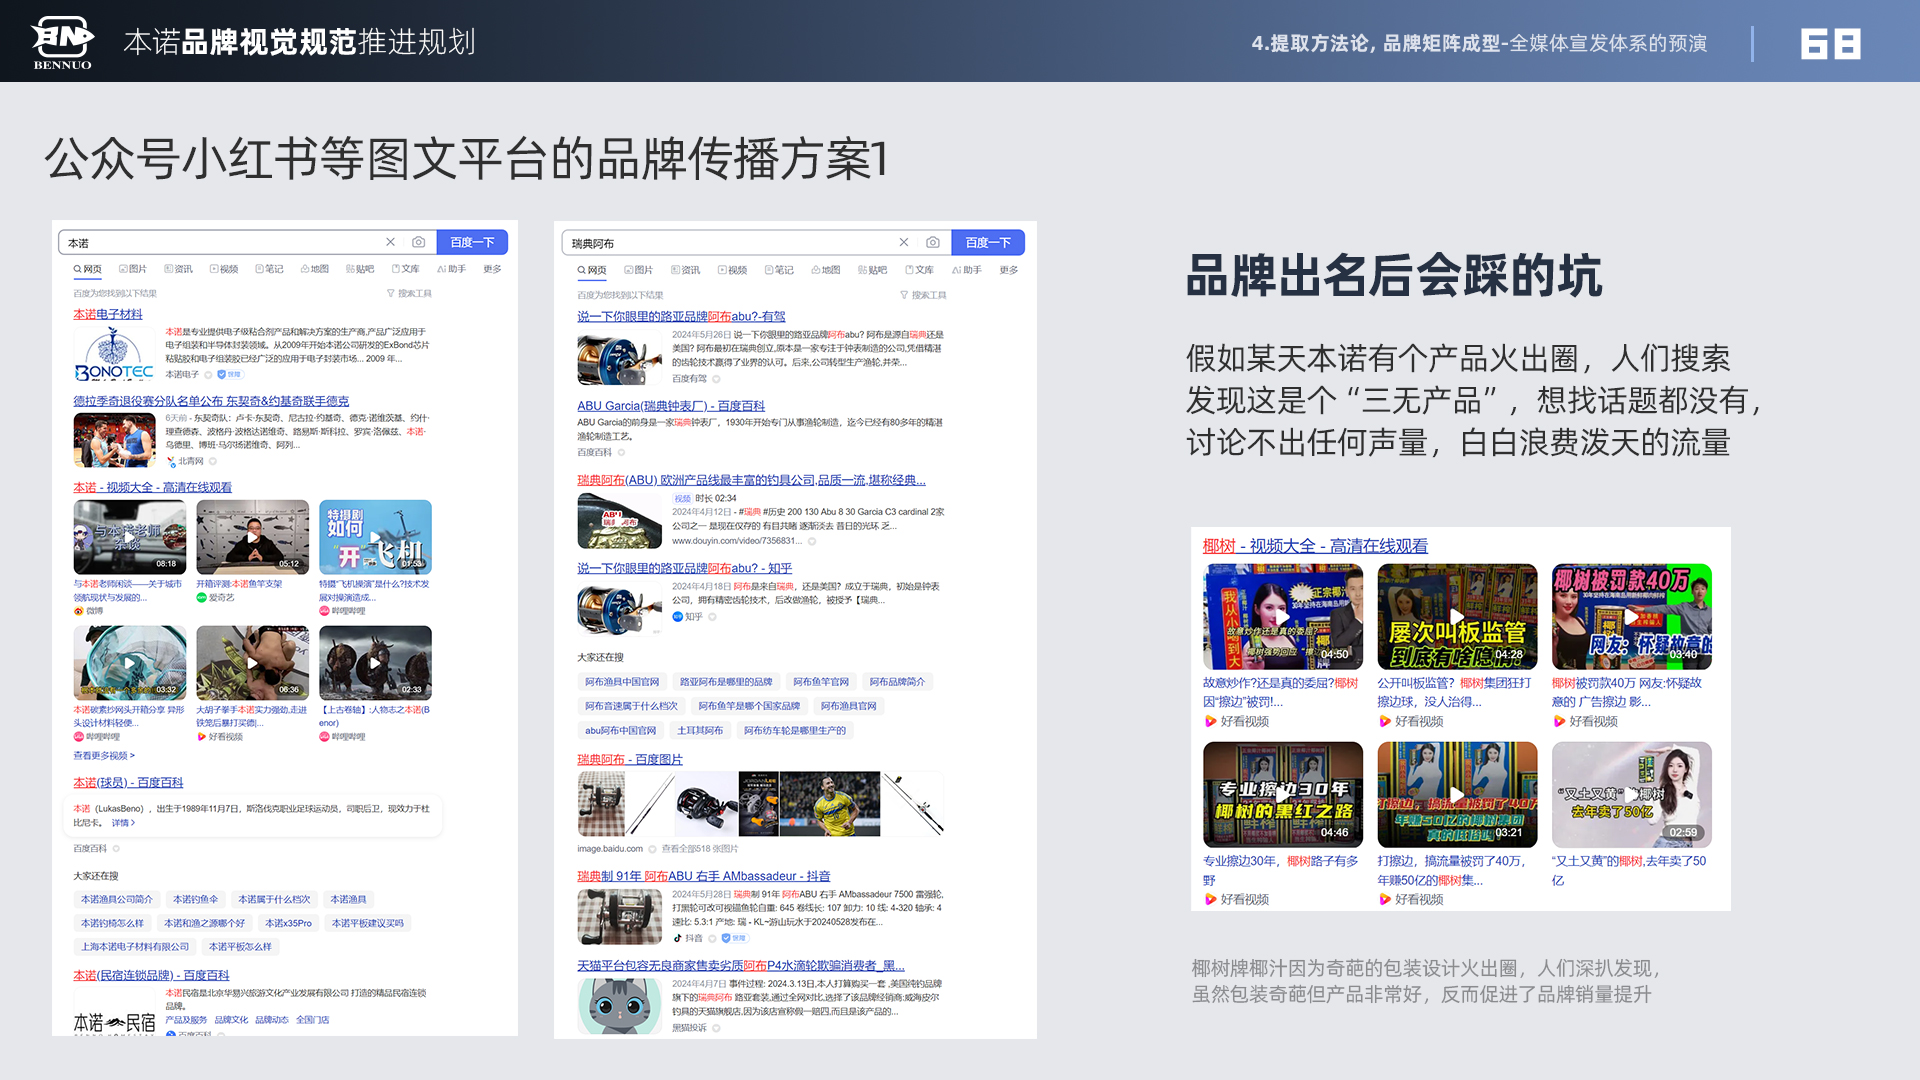
Task: Play the 特摄剧如何开飞机 video
Action: coord(376,537)
